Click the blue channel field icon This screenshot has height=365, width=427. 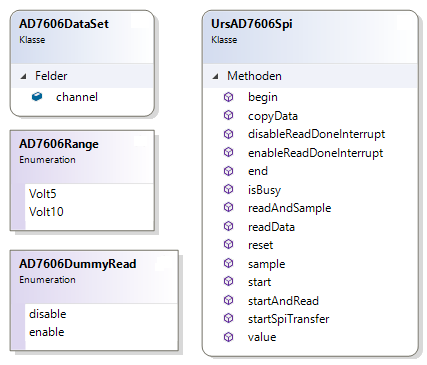click(37, 97)
